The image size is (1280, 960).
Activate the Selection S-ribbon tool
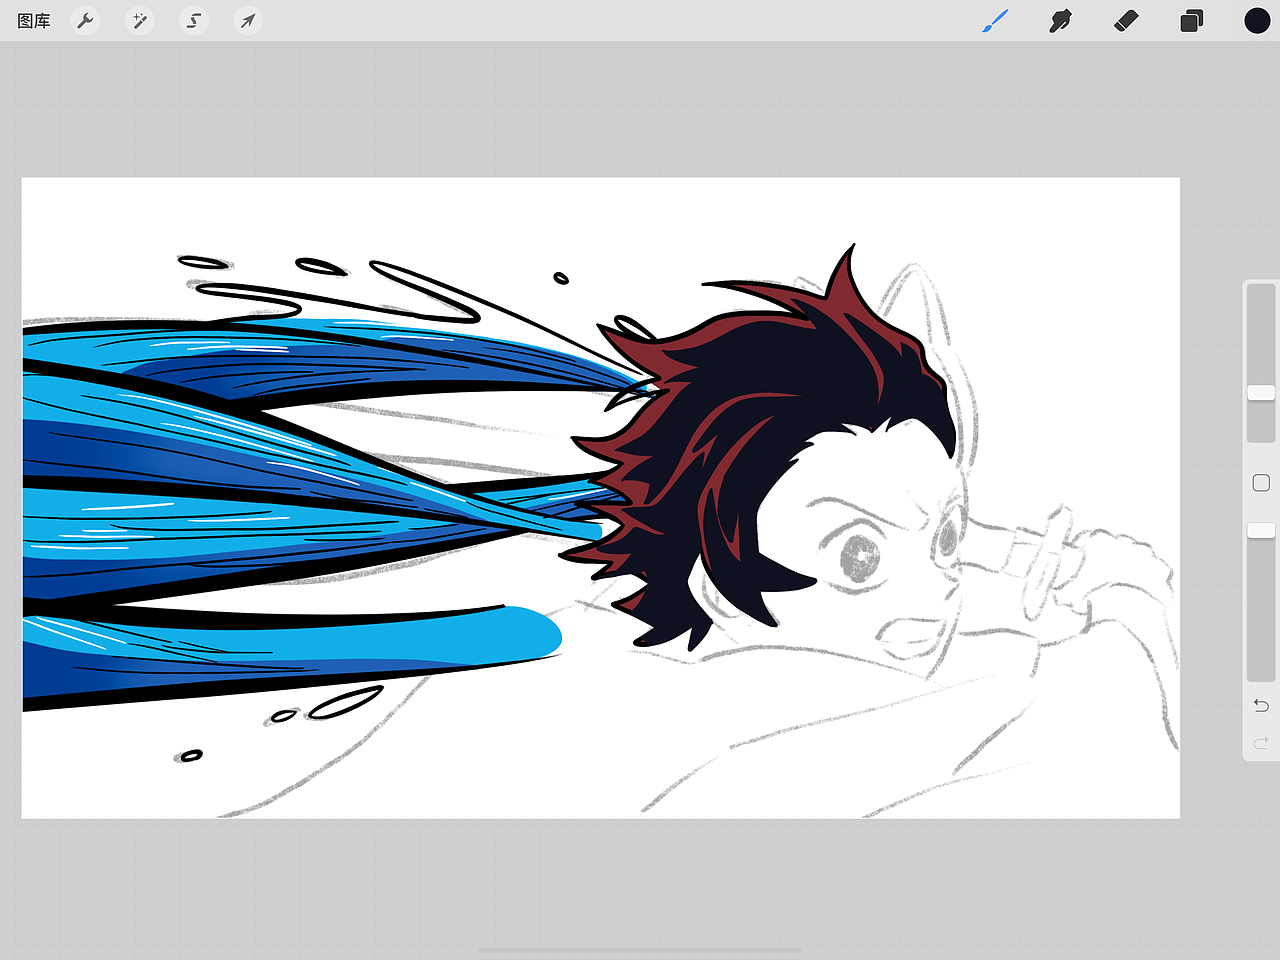point(194,21)
